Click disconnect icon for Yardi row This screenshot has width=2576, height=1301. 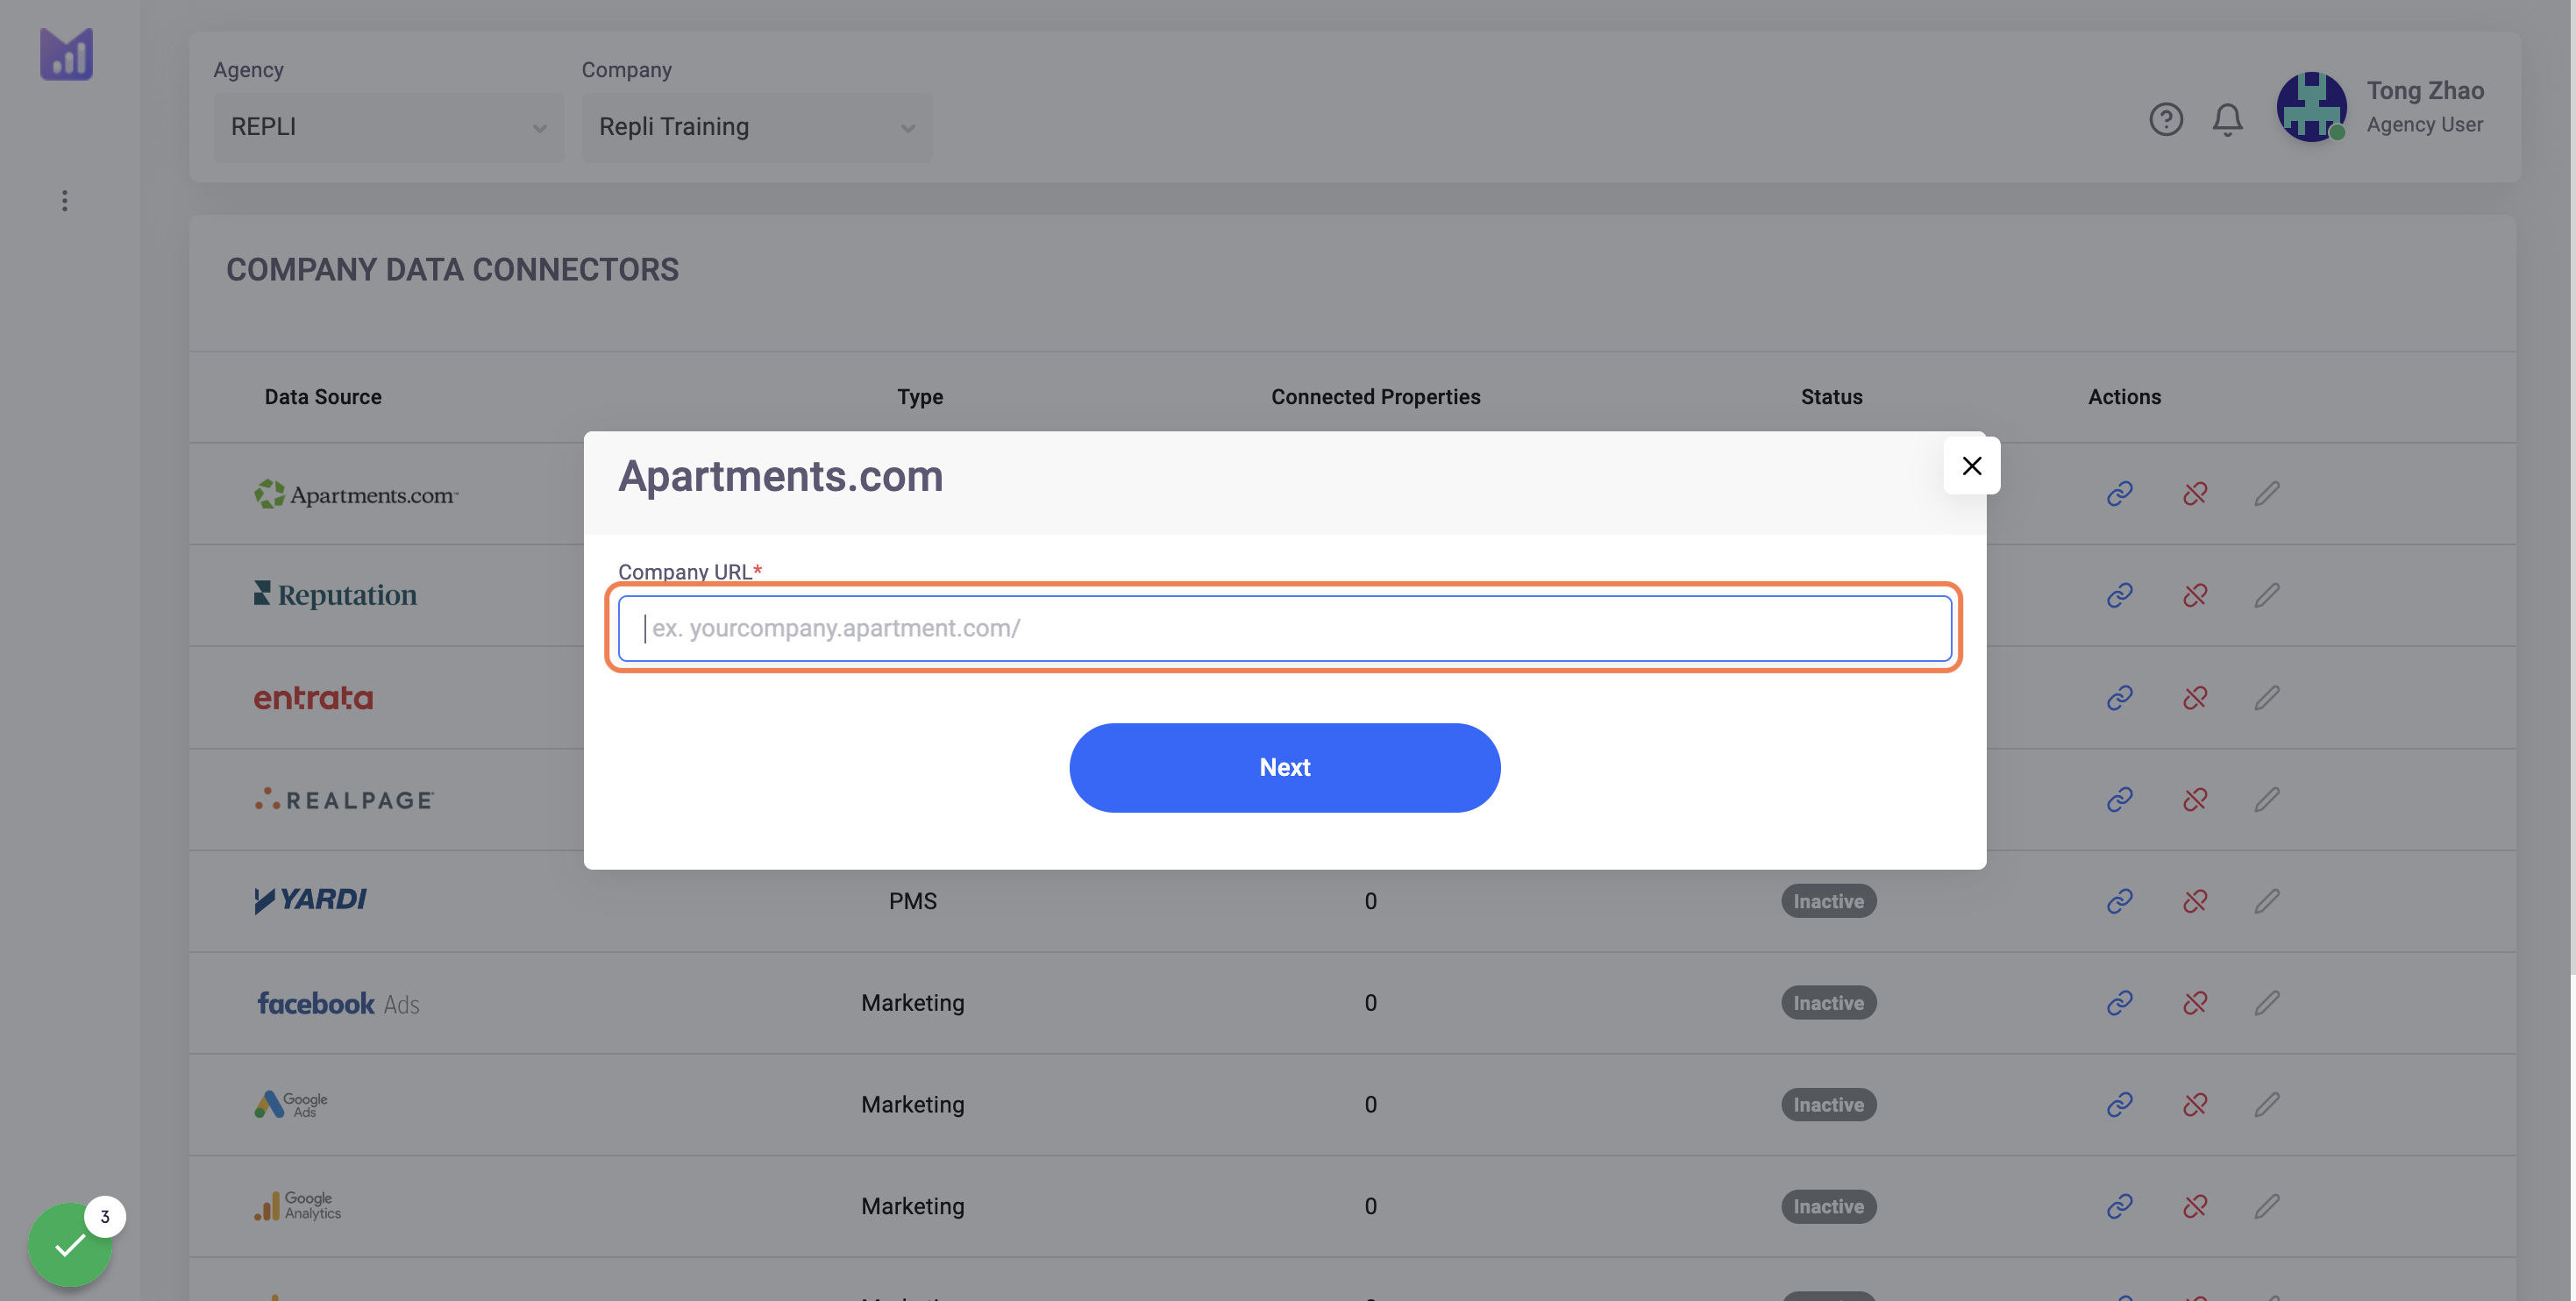pyautogui.click(x=2194, y=902)
